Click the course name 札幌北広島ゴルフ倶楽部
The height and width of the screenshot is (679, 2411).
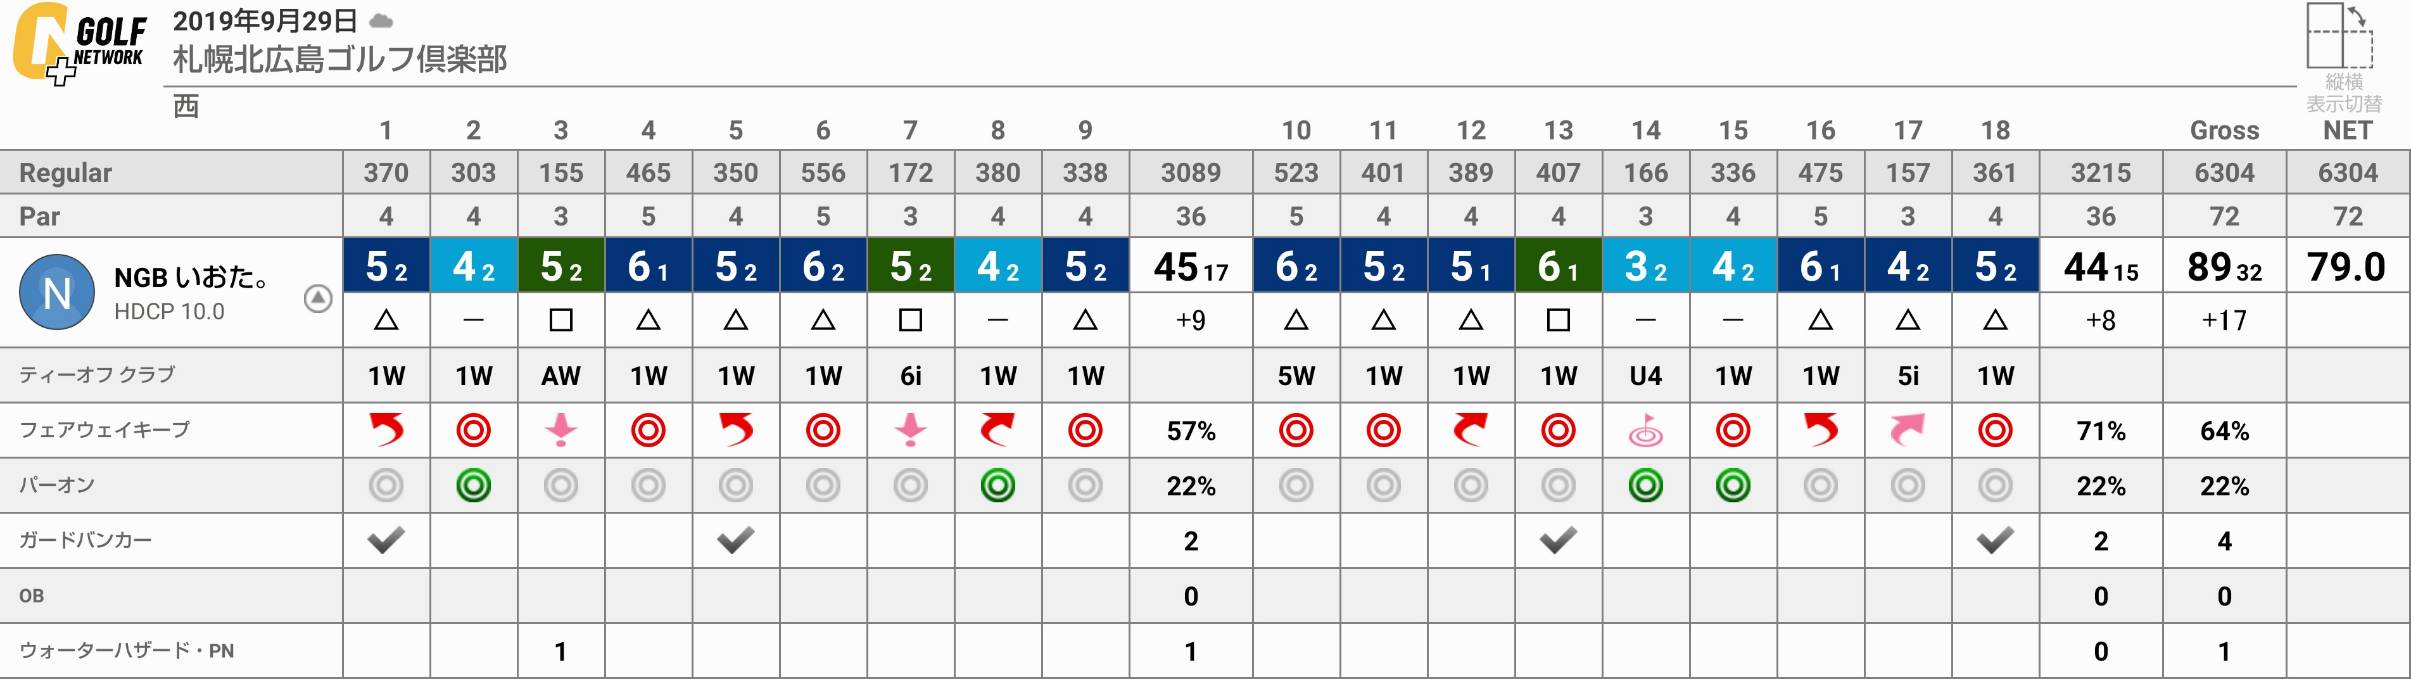point(340,59)
